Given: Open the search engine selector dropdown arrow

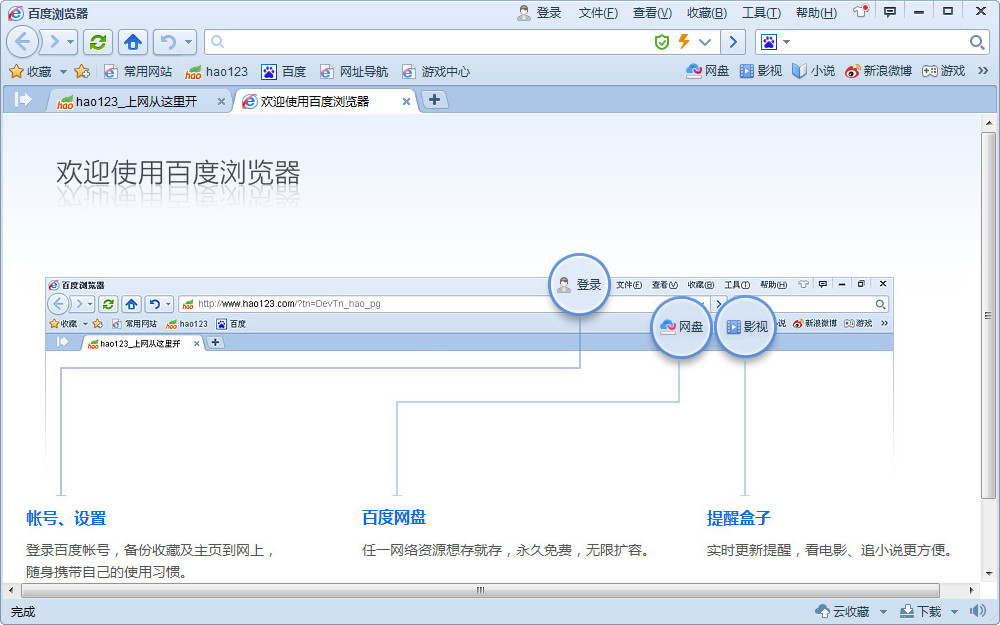Looking at the screenshot, I should pos(786,42).
